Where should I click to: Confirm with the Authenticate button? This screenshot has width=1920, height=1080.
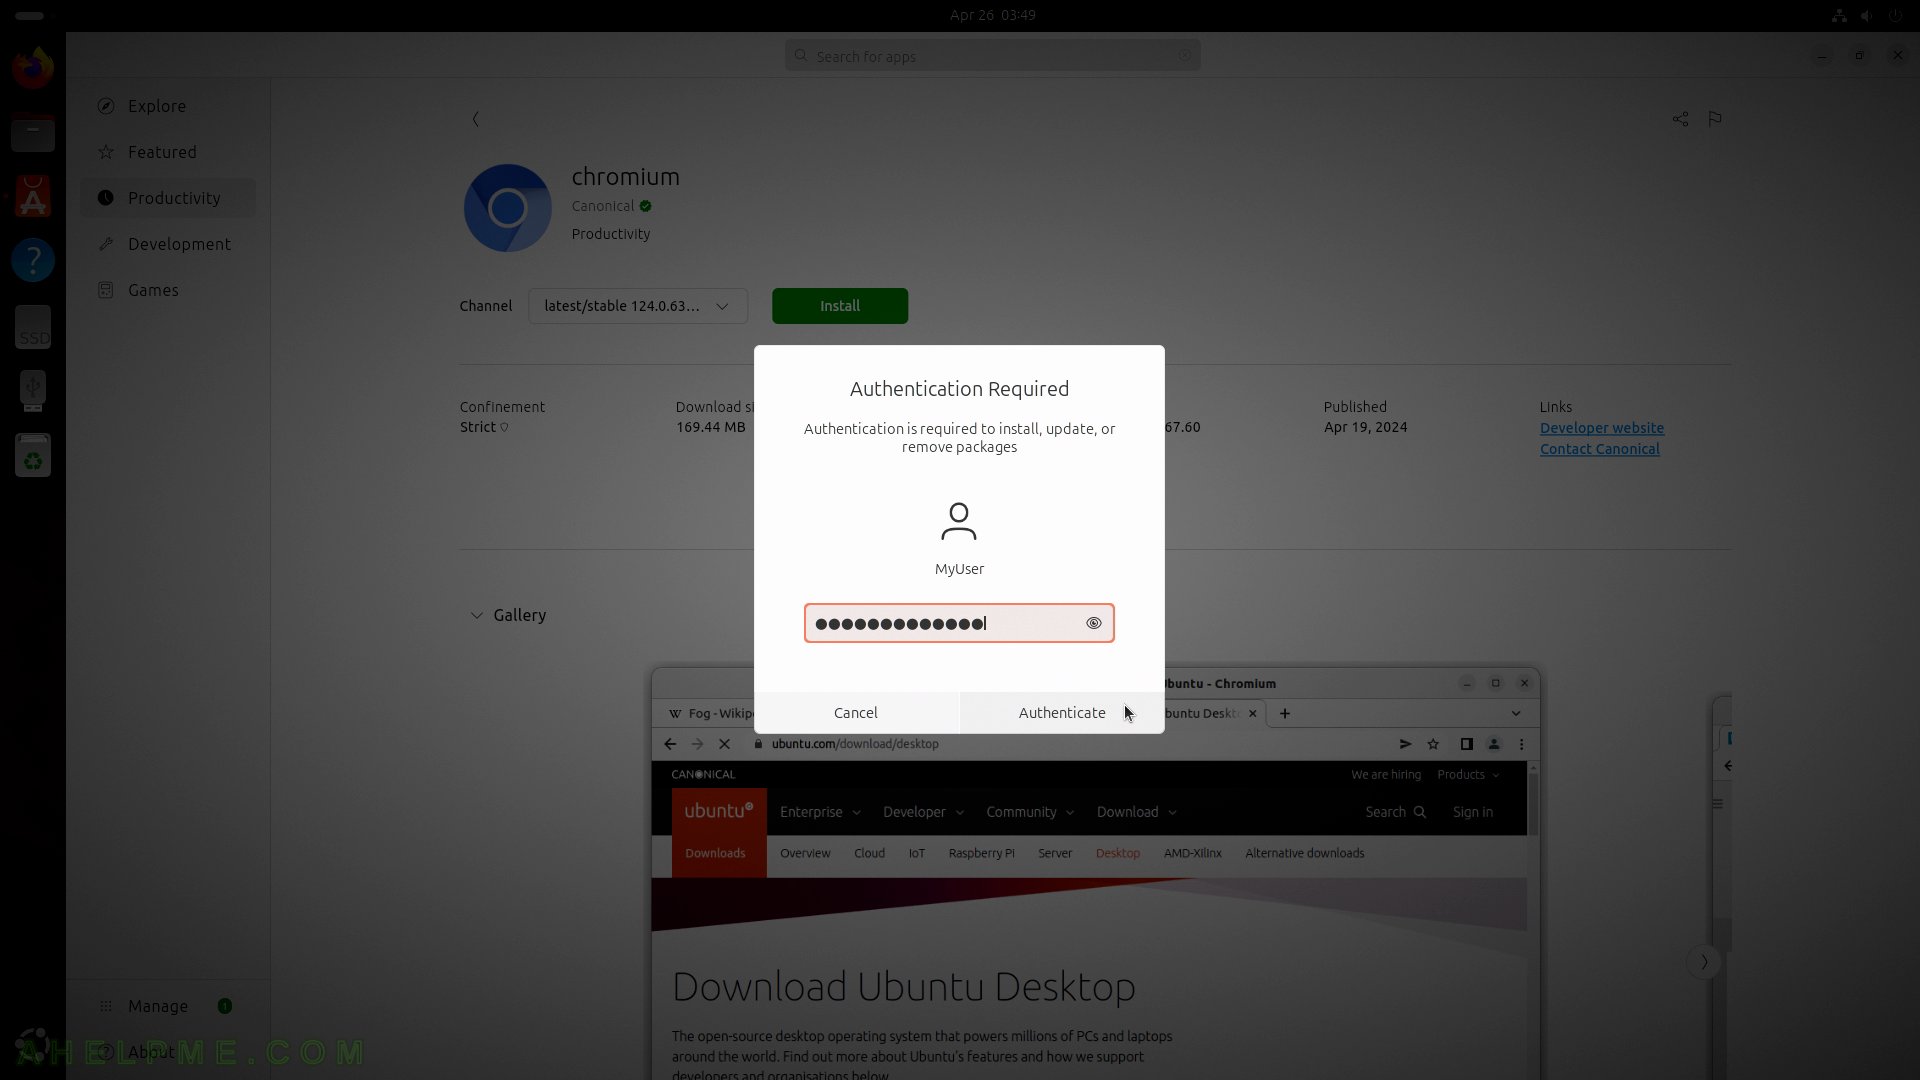click(x=1062, y=713)
